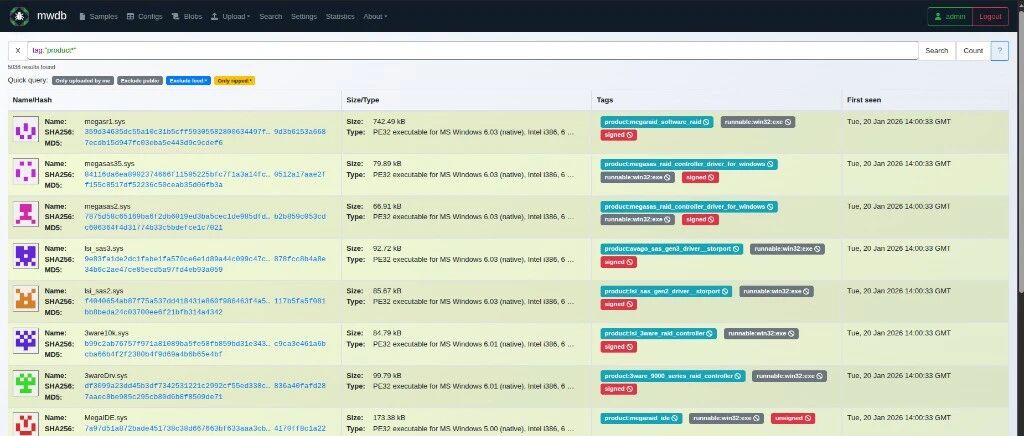This screenshot has height=436, width=1024.
Task: Click ban icon on lsi_sas3.sys runnable:win32:exe tag
Action: (818, 249)
